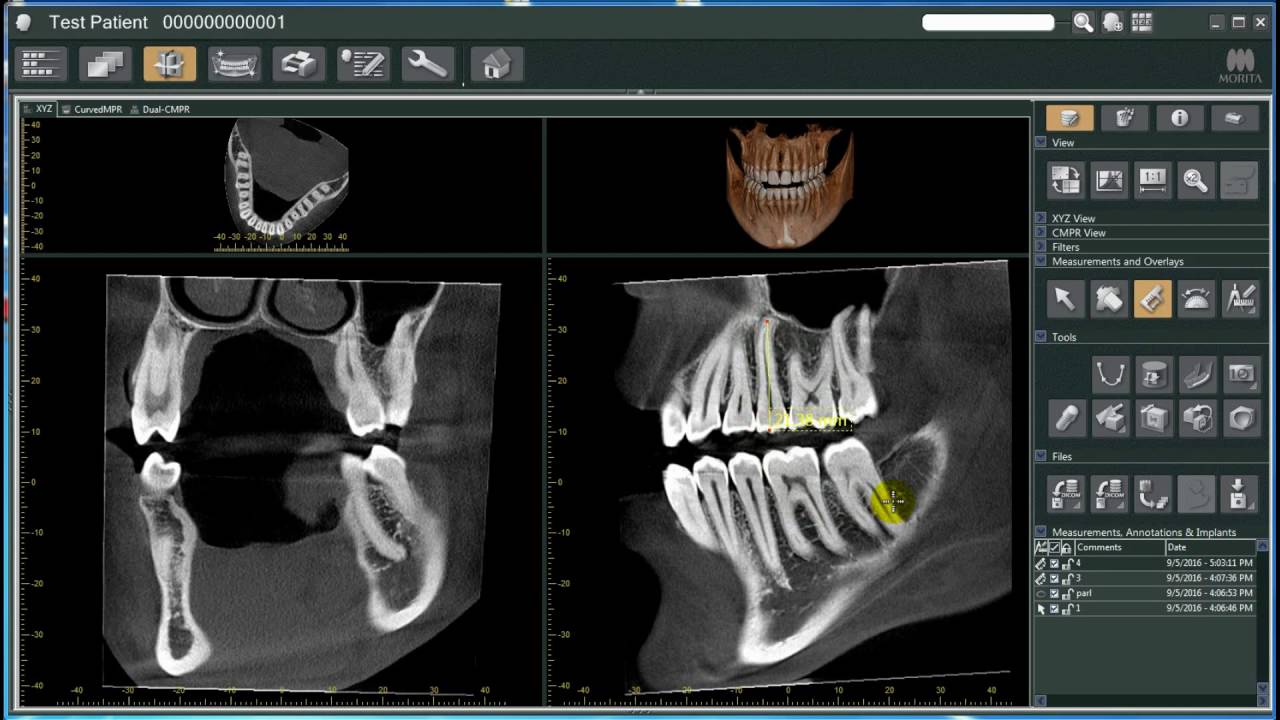Click the search text field
Screen dimensions: 1280x720
(x=988, y=22)
